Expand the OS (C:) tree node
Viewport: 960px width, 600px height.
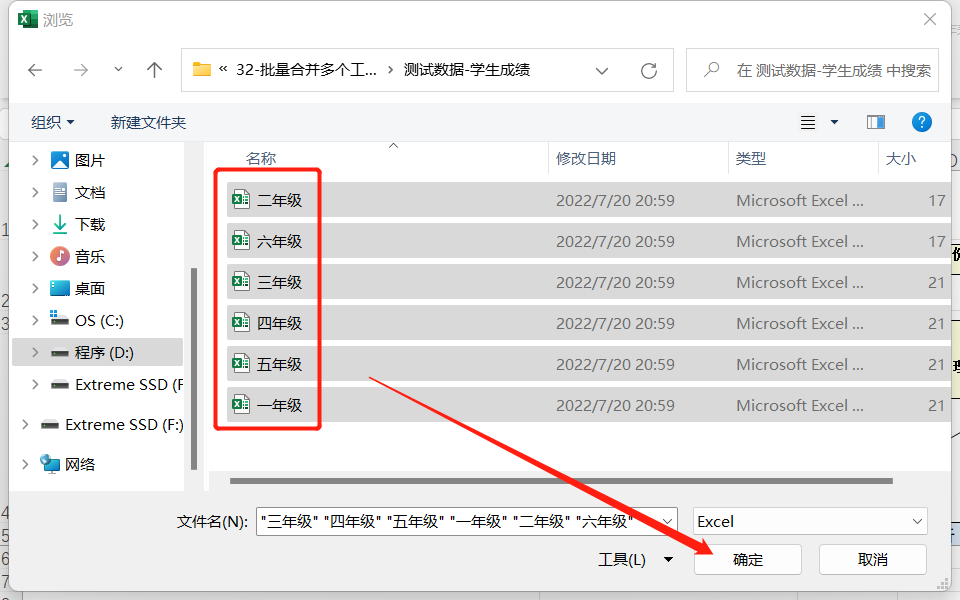(x=35, y=320)
